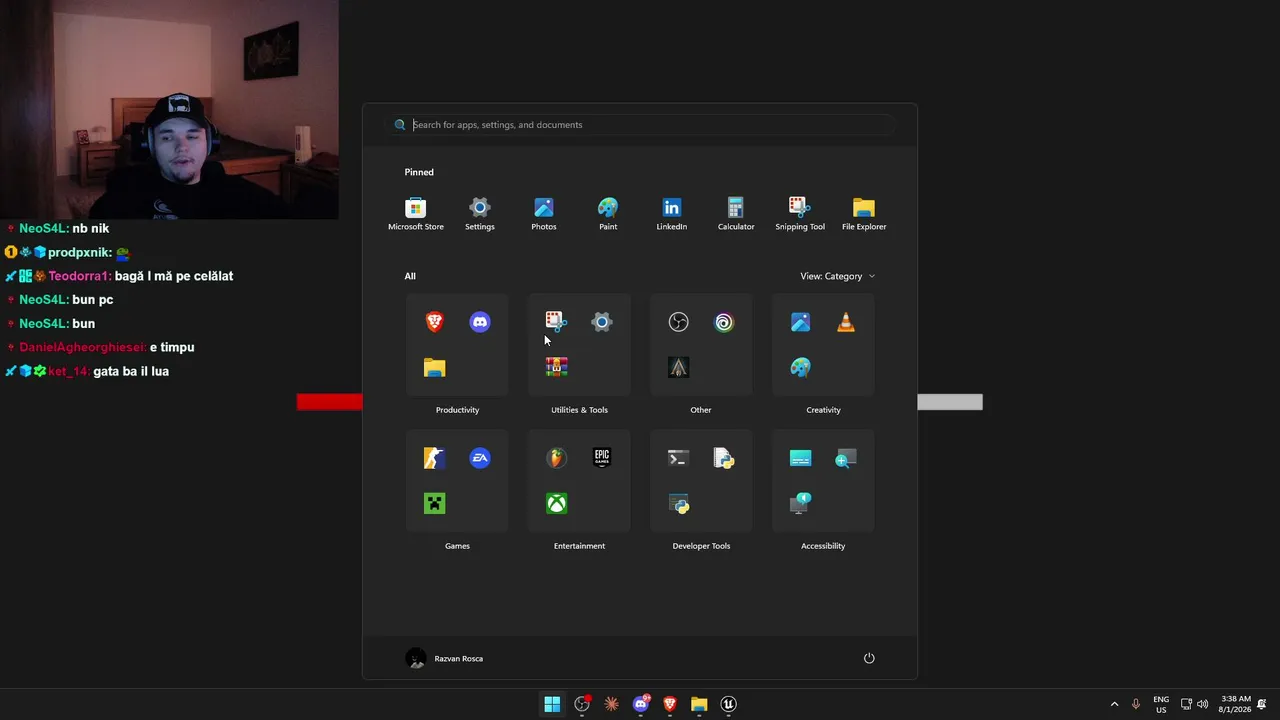This screenshot has height=720, width=1280.
Task: Open the Entertainment category label
Action: tap(579, 546)
